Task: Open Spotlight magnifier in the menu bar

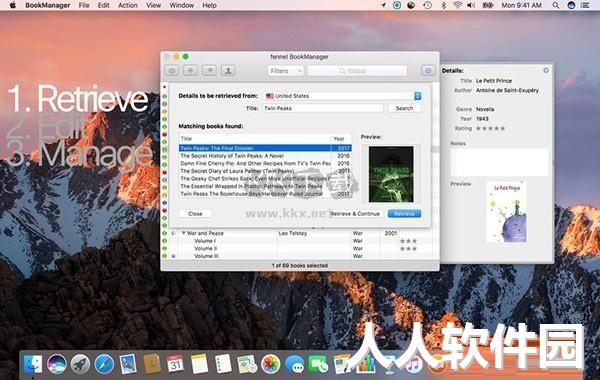Action: (556, 5)
